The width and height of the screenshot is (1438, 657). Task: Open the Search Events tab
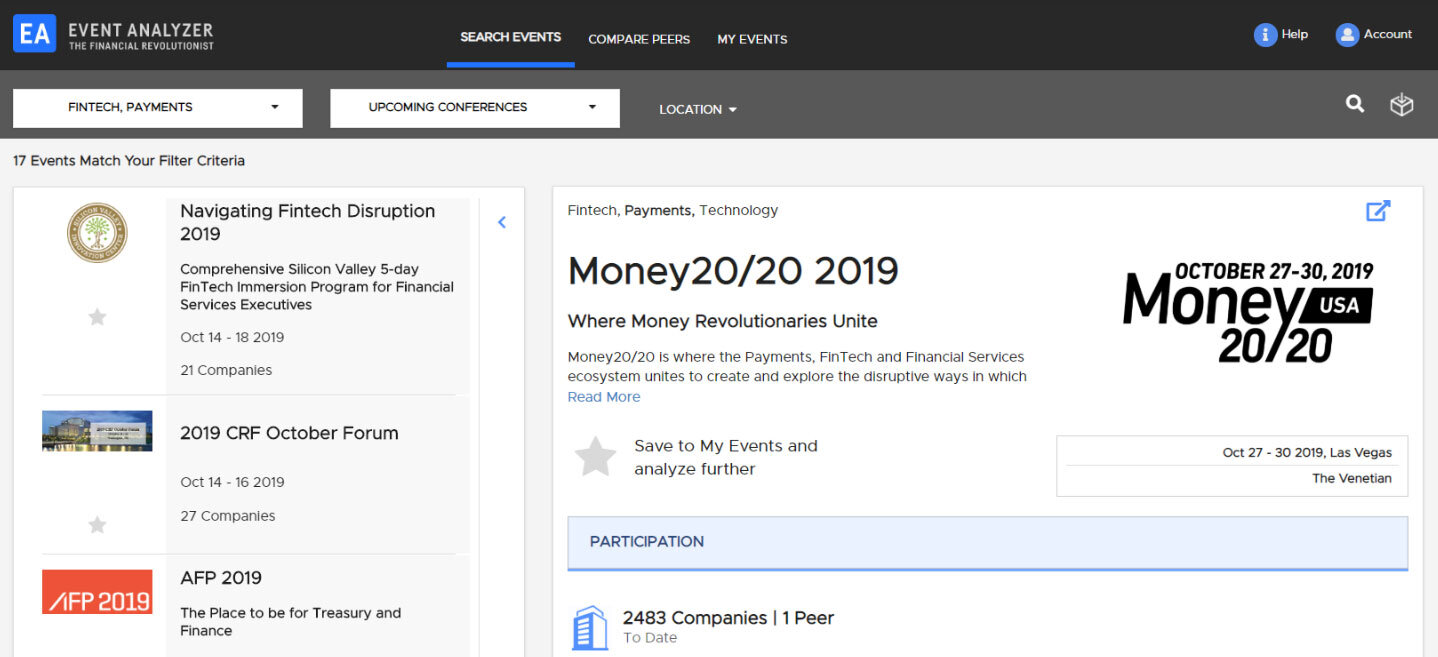pos(510,37)
